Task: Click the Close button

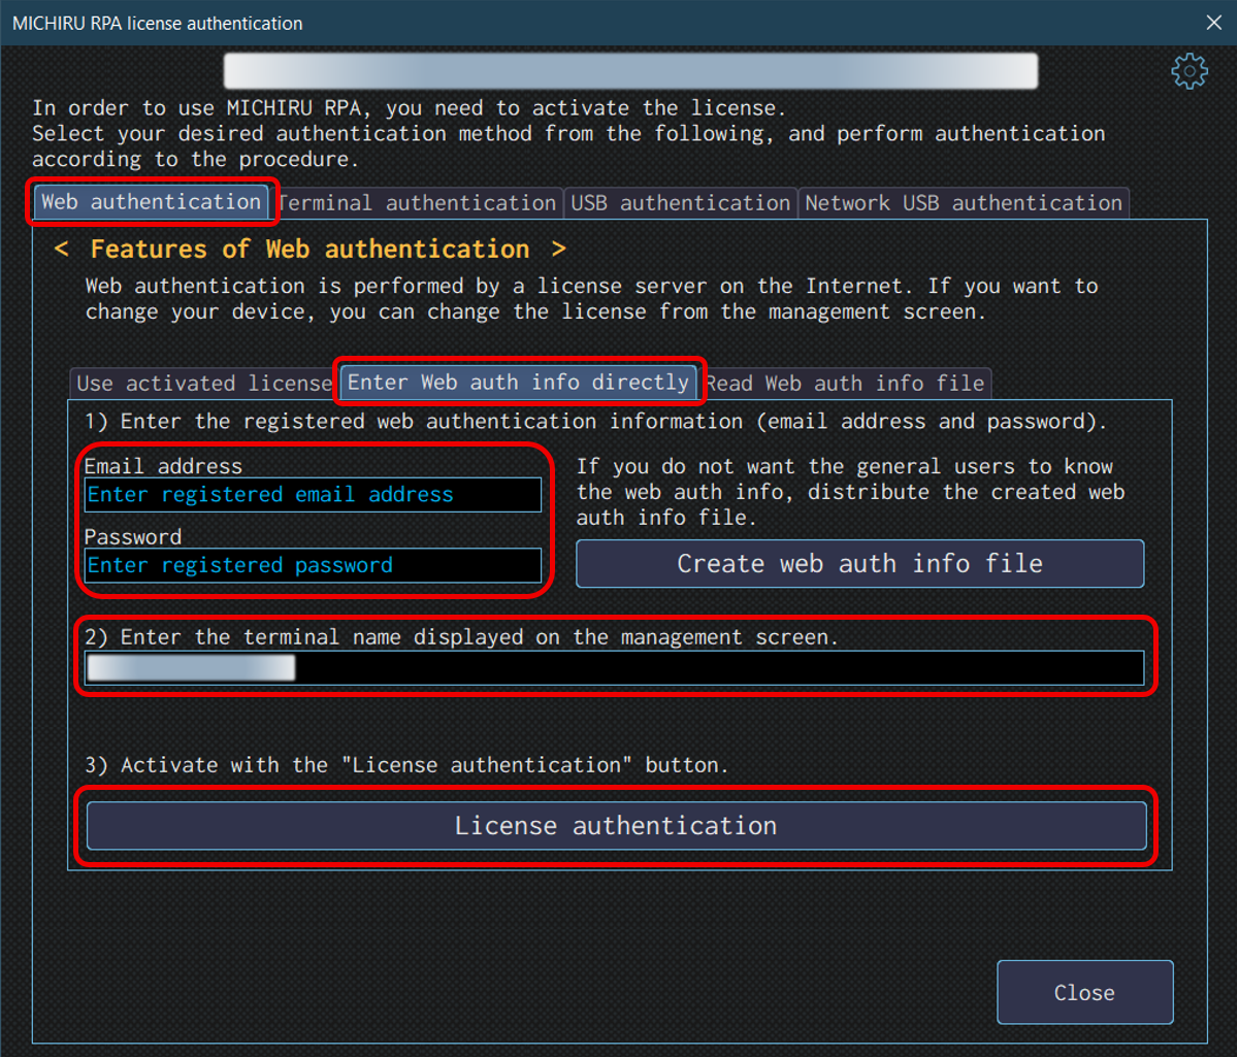Action: pos(1085,992)
